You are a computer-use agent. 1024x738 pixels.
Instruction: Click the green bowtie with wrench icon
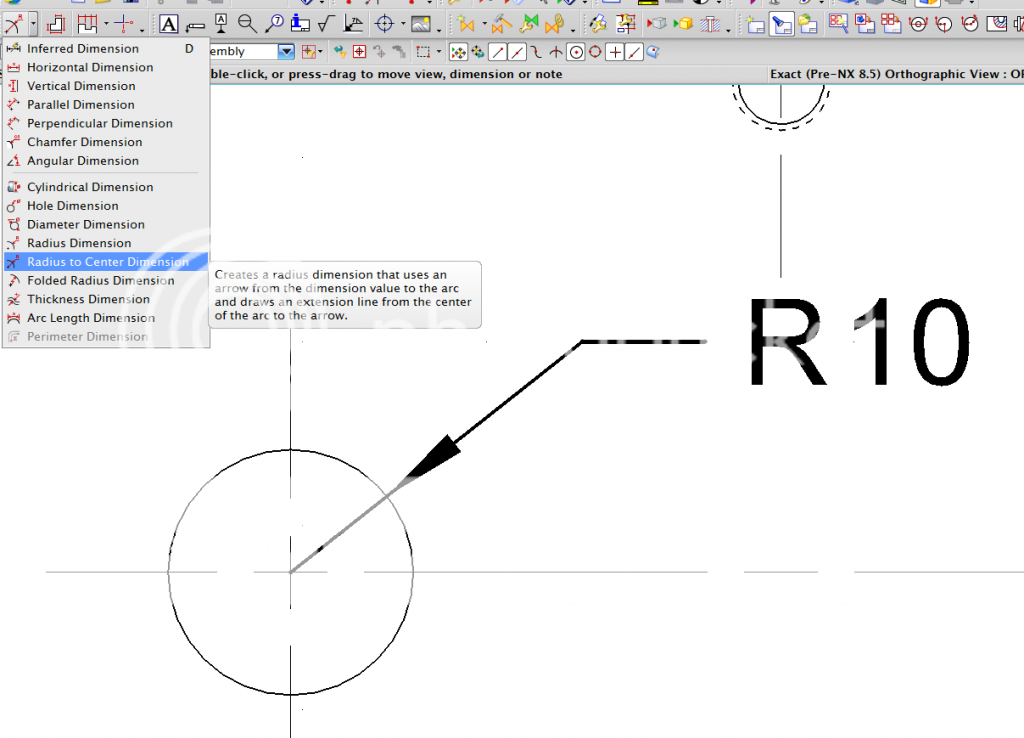coord(529,25)
